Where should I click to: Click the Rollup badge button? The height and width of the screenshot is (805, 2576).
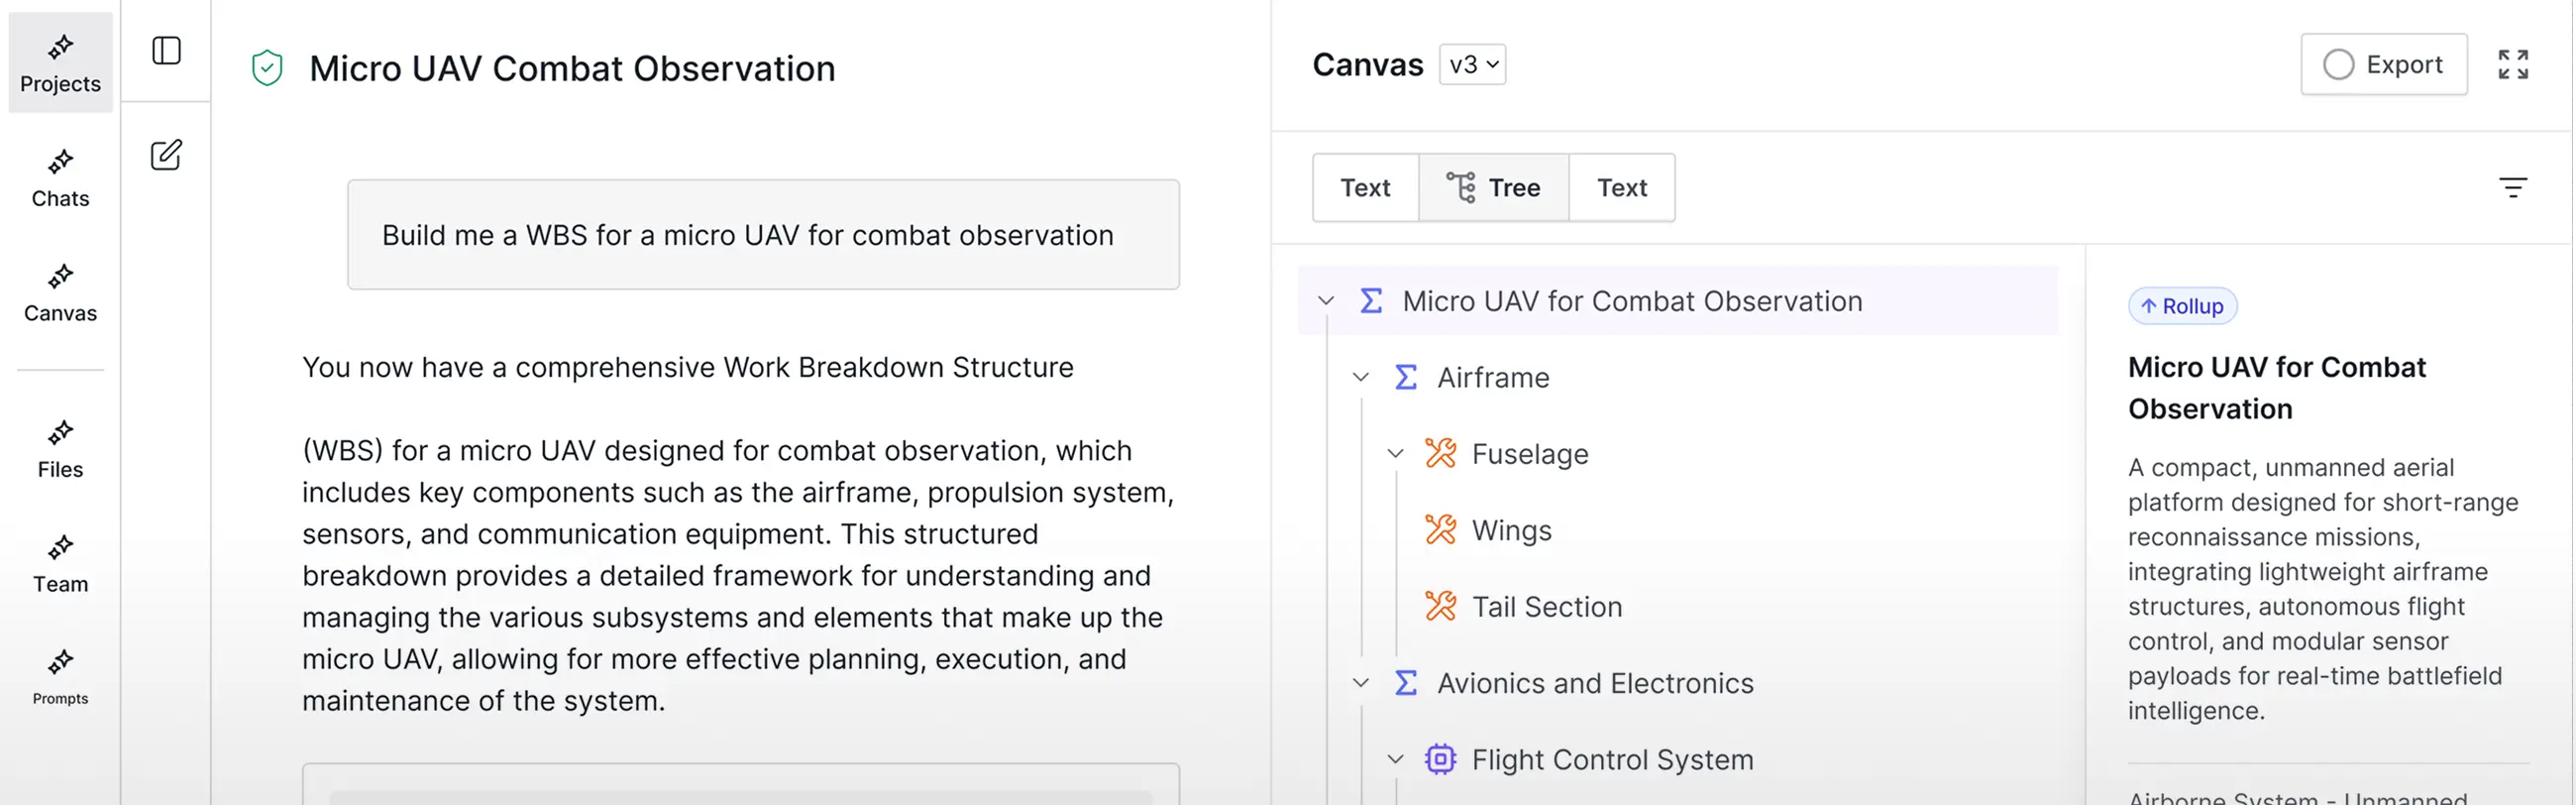[2182, 306]
